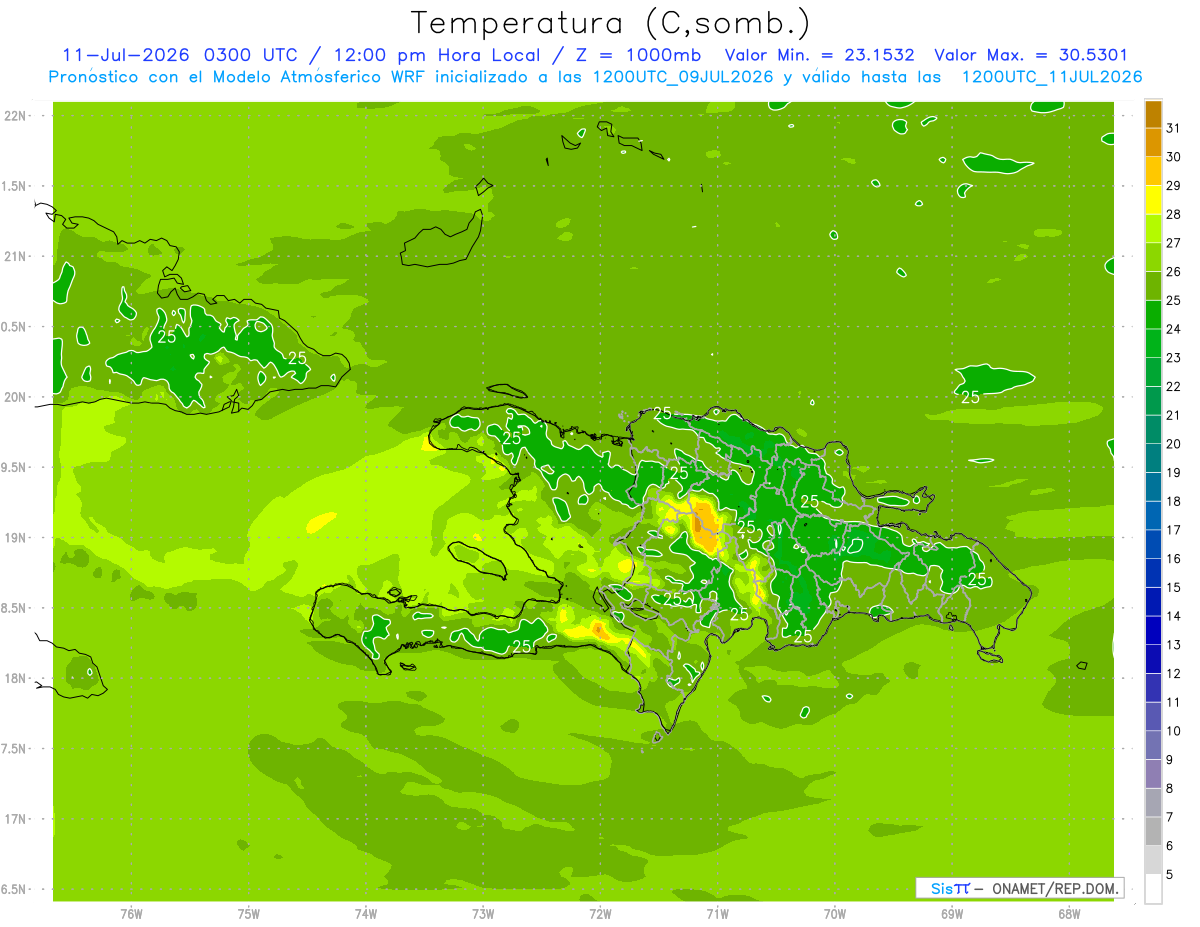Click the "75W" longitude axis label

point(249,914)
